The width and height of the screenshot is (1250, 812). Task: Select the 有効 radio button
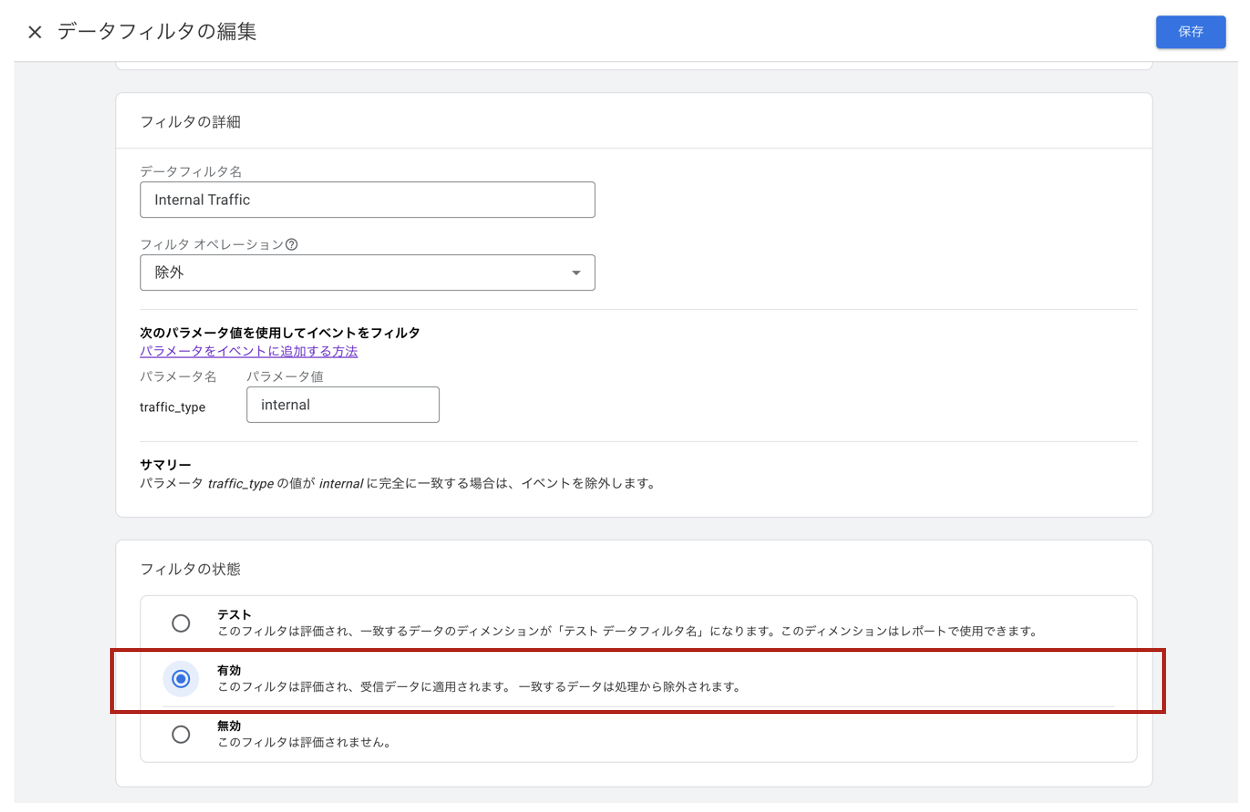tap(181, 679)
